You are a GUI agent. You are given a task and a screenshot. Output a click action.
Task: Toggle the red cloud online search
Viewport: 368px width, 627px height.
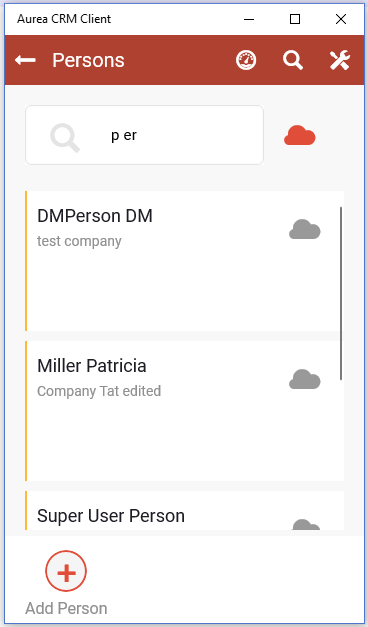tap(300, 135)
